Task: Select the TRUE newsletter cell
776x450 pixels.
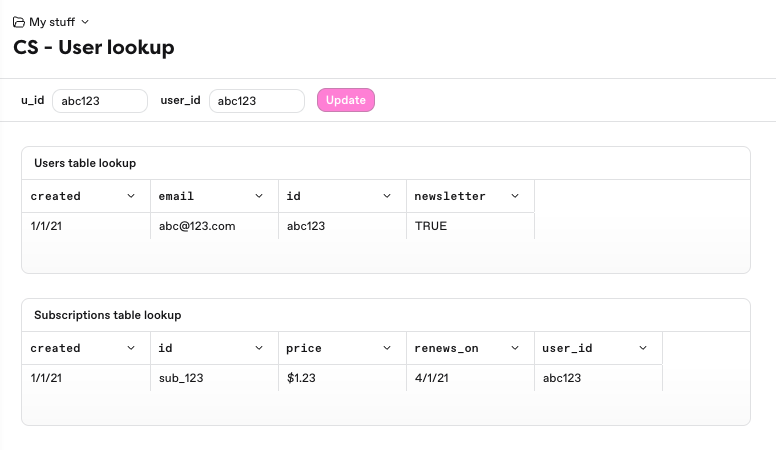Action: 471,226
